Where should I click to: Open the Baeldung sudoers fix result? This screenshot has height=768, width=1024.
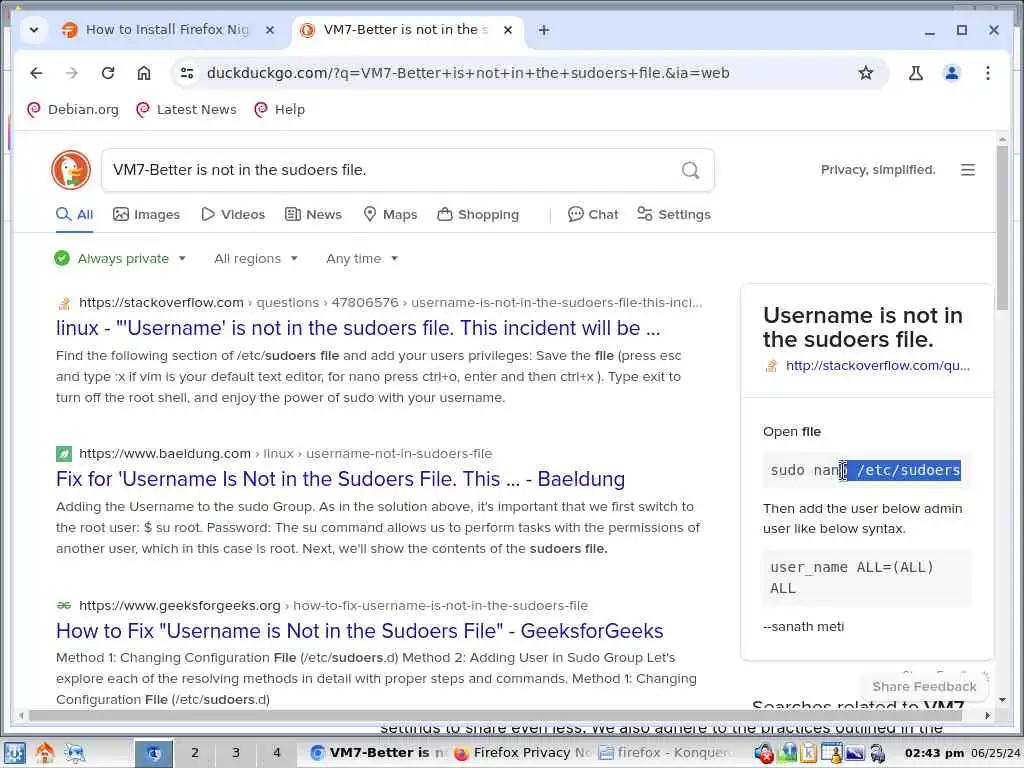340,479
